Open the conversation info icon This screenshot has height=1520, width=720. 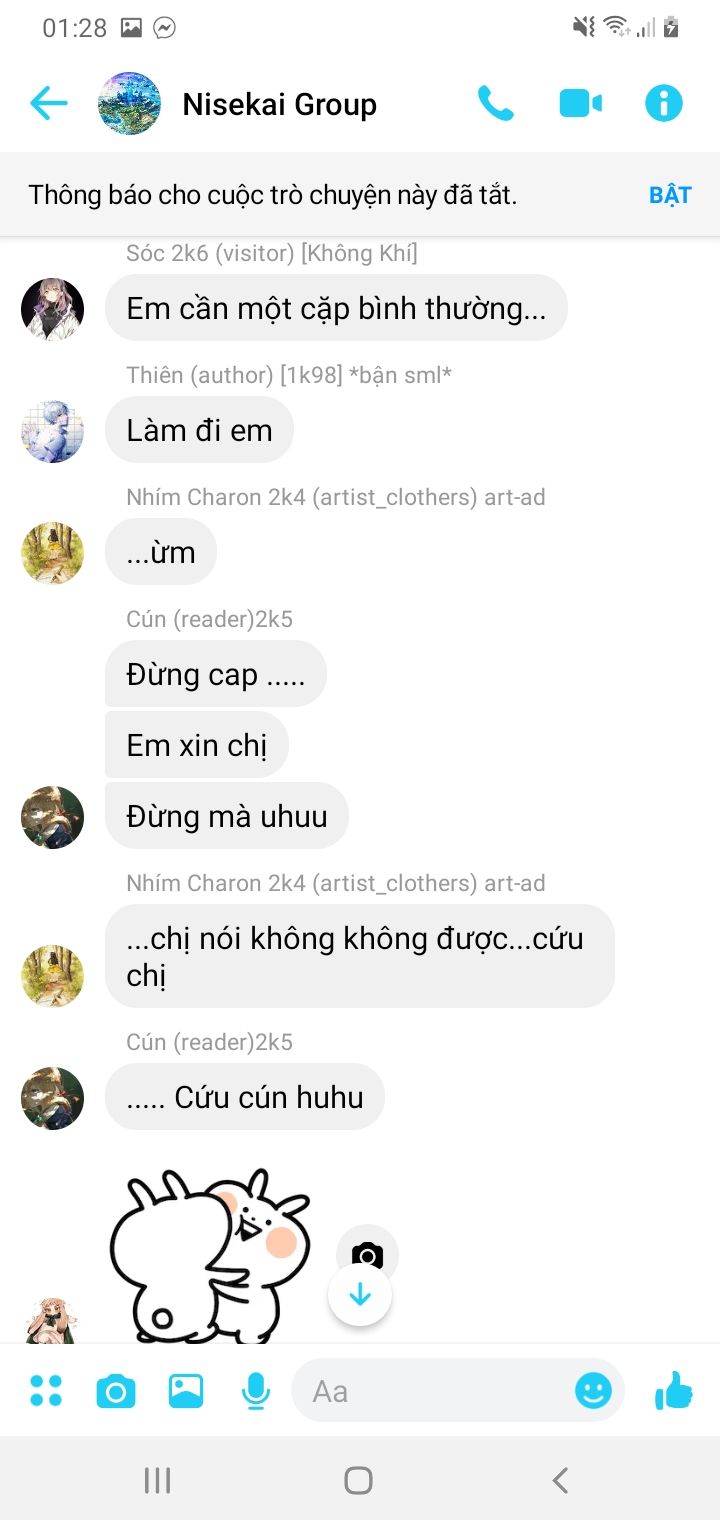(x=663, y=103)
